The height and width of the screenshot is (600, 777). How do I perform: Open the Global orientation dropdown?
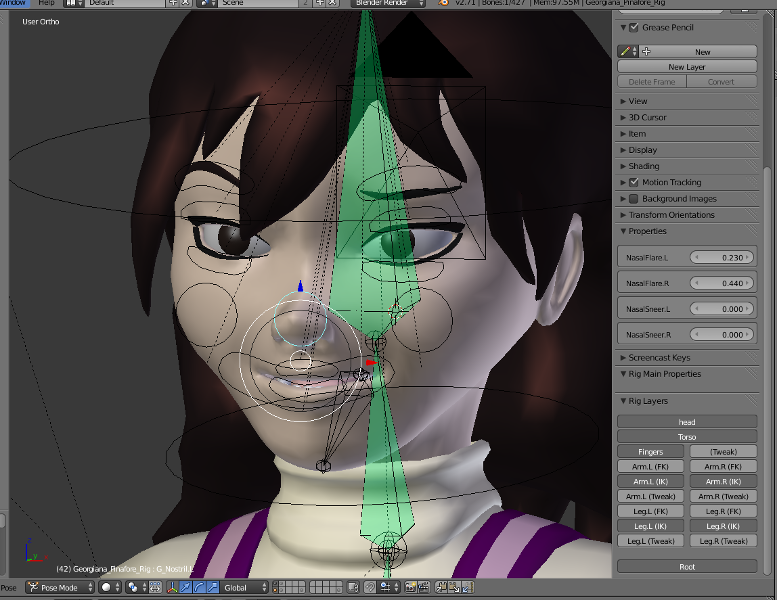point(245,588)
